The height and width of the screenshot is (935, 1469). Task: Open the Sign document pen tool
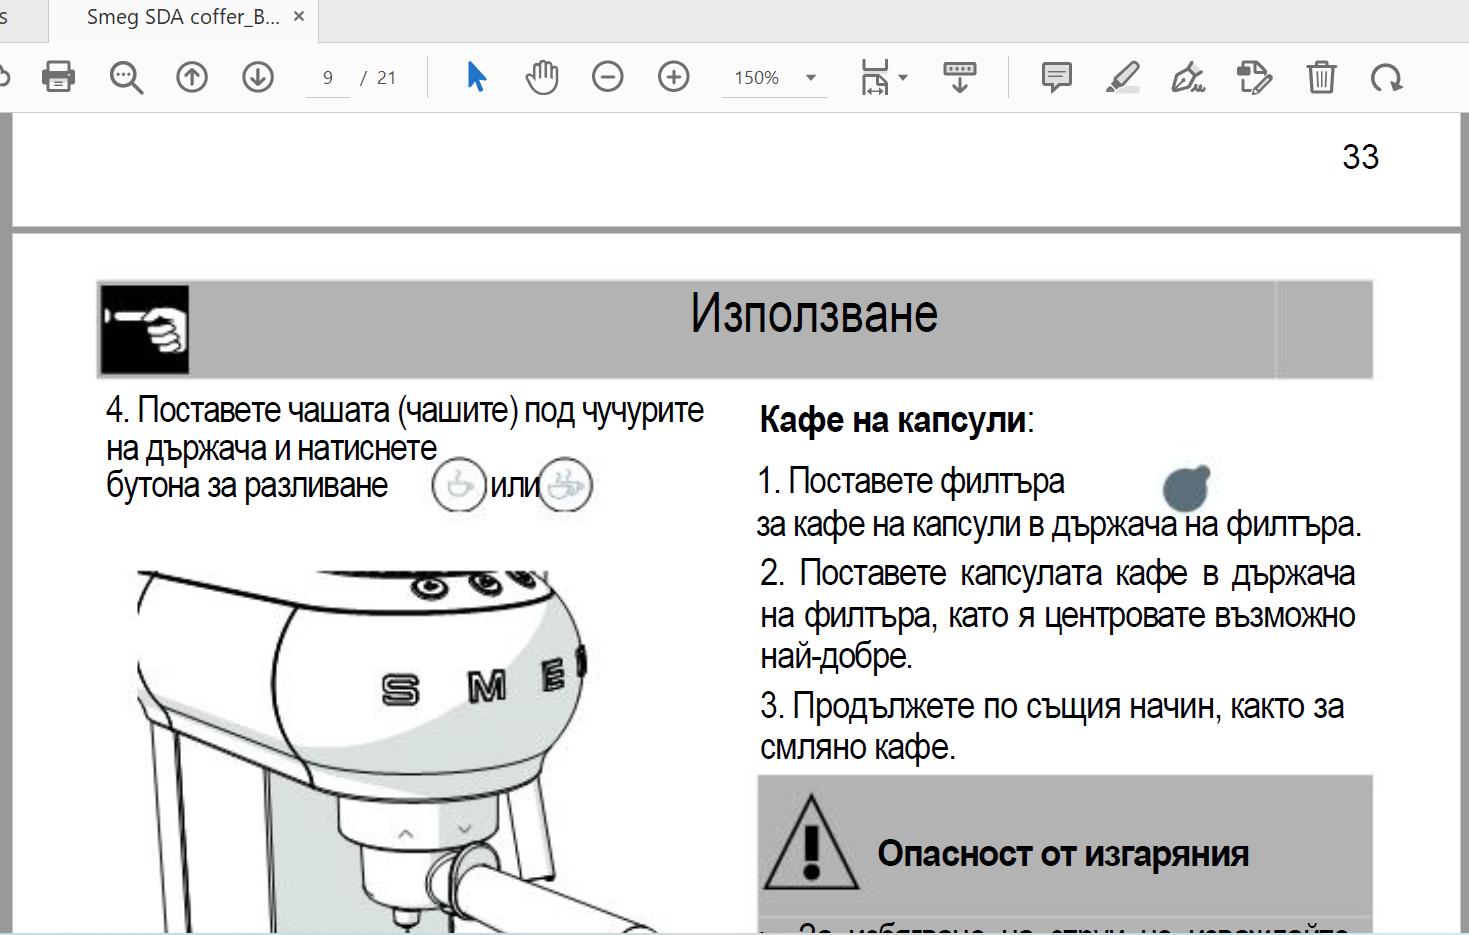(1188, 77)
